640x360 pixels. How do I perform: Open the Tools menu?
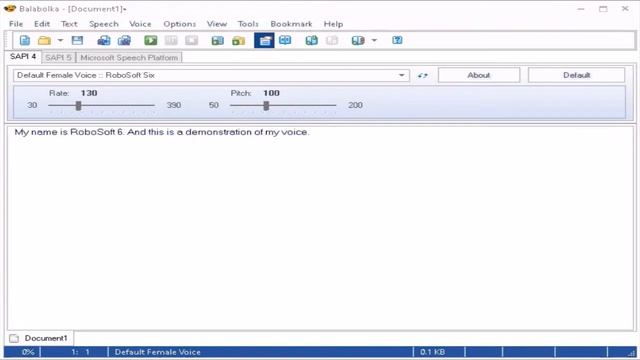click(x=248, y=24)
